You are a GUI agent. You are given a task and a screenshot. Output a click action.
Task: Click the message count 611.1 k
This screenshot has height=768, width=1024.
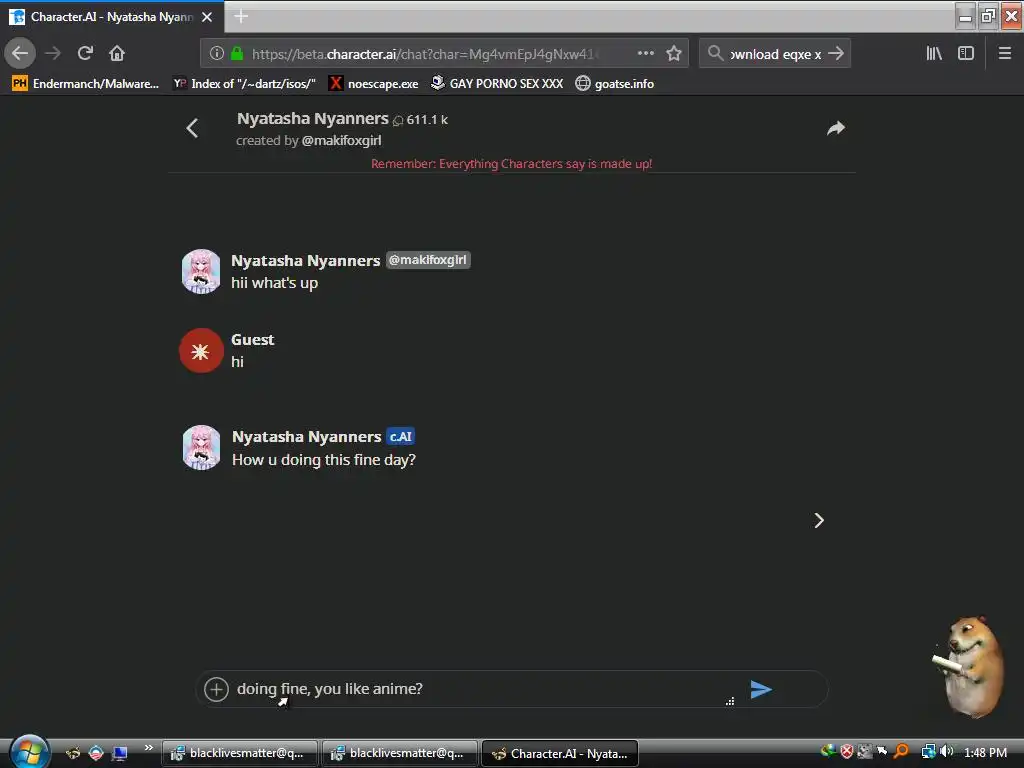point(426,120)
